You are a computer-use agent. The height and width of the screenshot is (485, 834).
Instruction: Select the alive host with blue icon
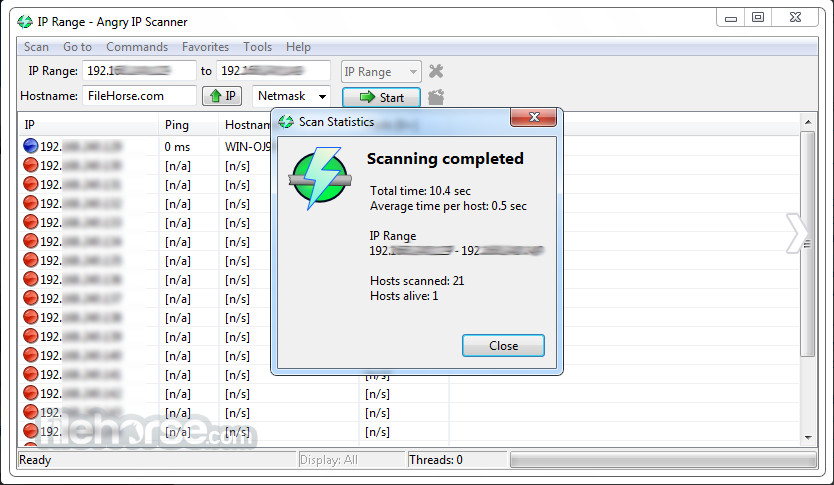pos(31,146)
